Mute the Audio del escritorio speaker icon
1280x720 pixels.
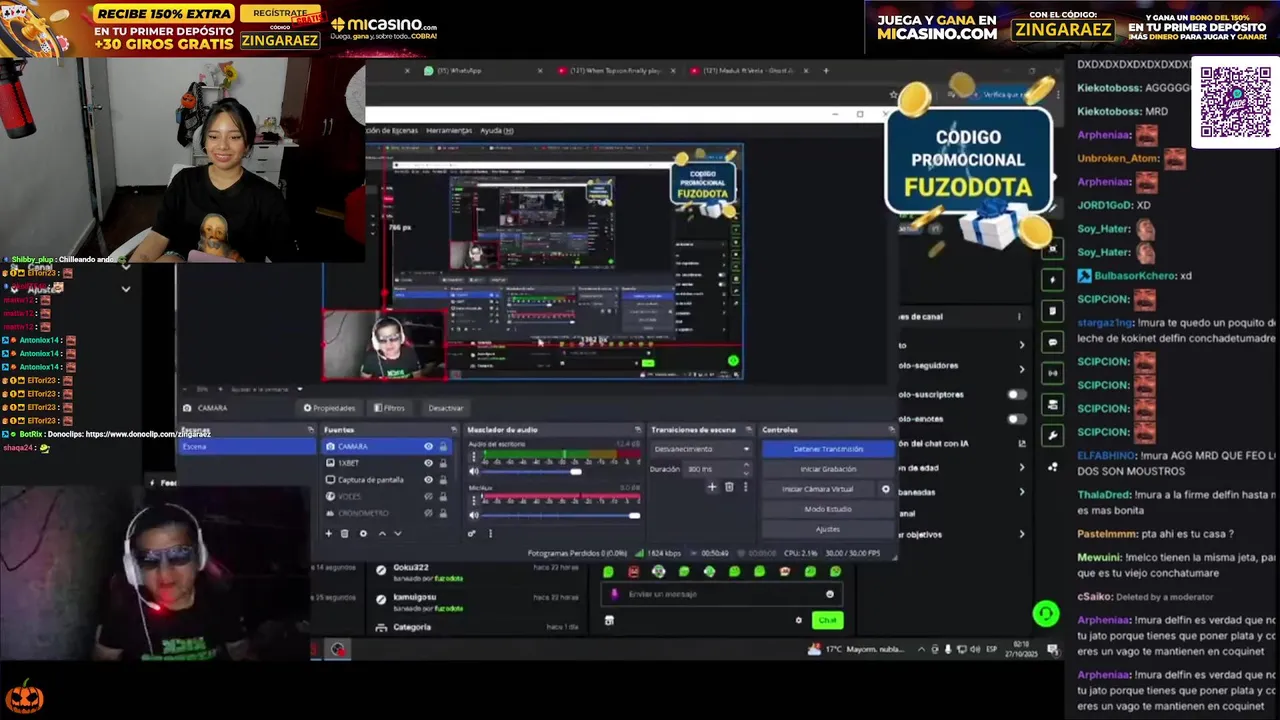click(x=474, y=471)
